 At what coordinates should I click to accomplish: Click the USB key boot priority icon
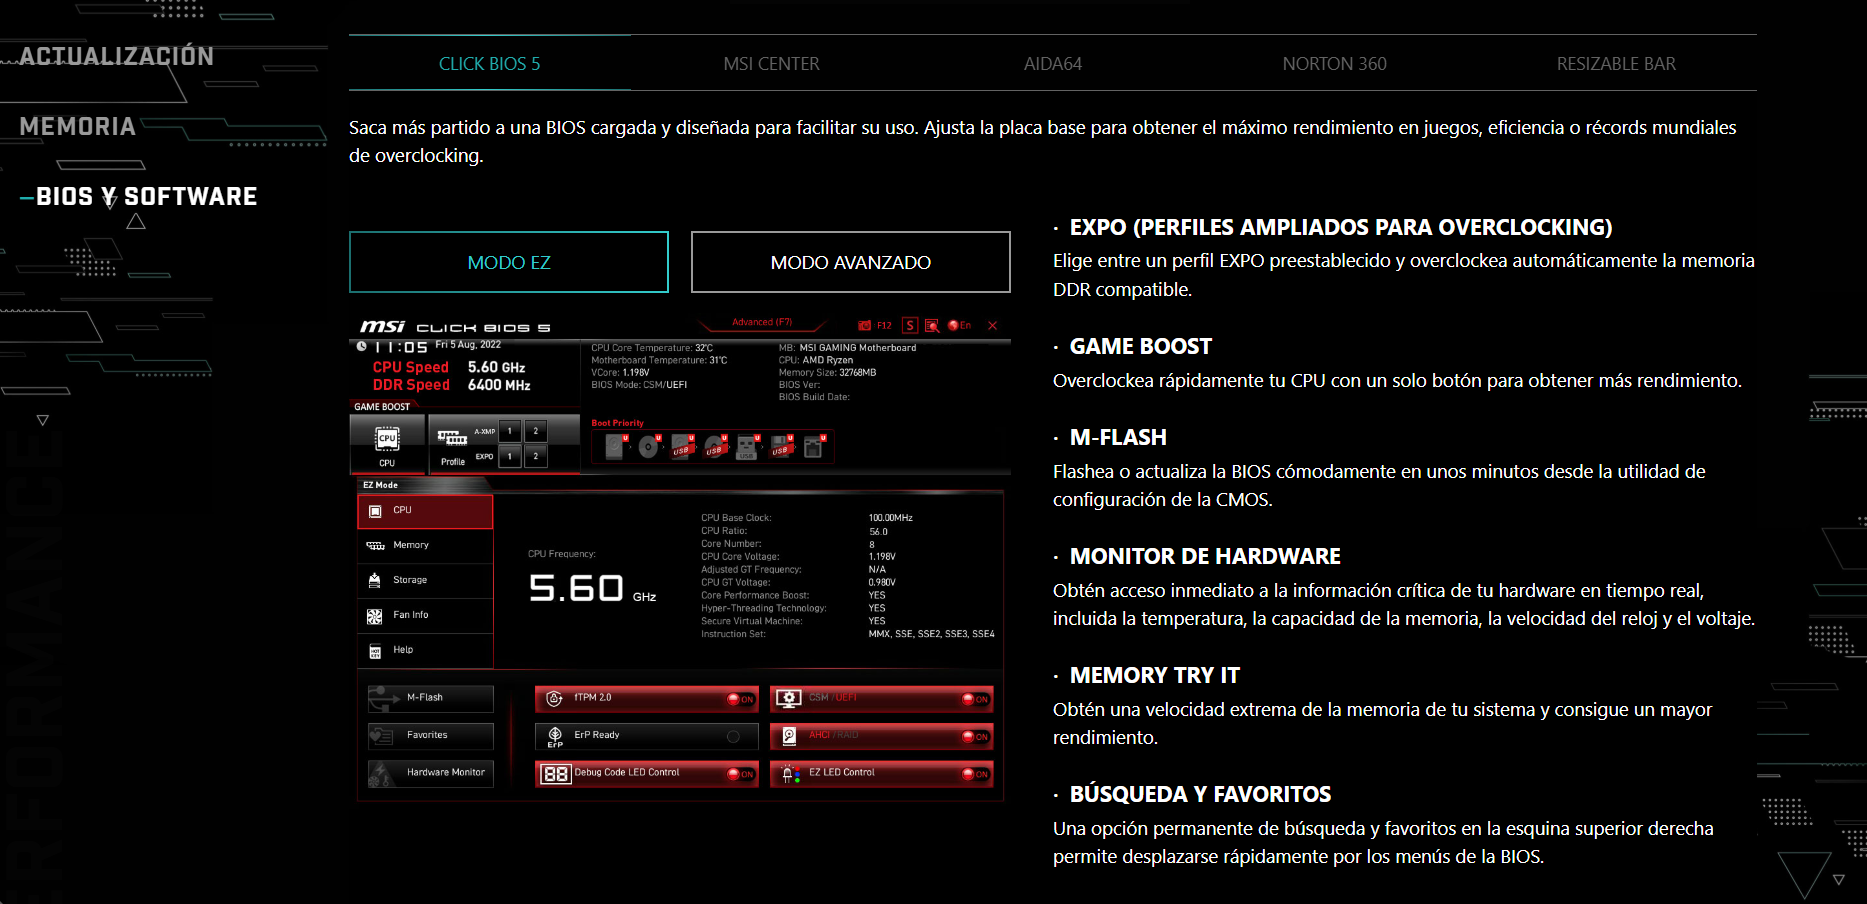tap(747, 446)
